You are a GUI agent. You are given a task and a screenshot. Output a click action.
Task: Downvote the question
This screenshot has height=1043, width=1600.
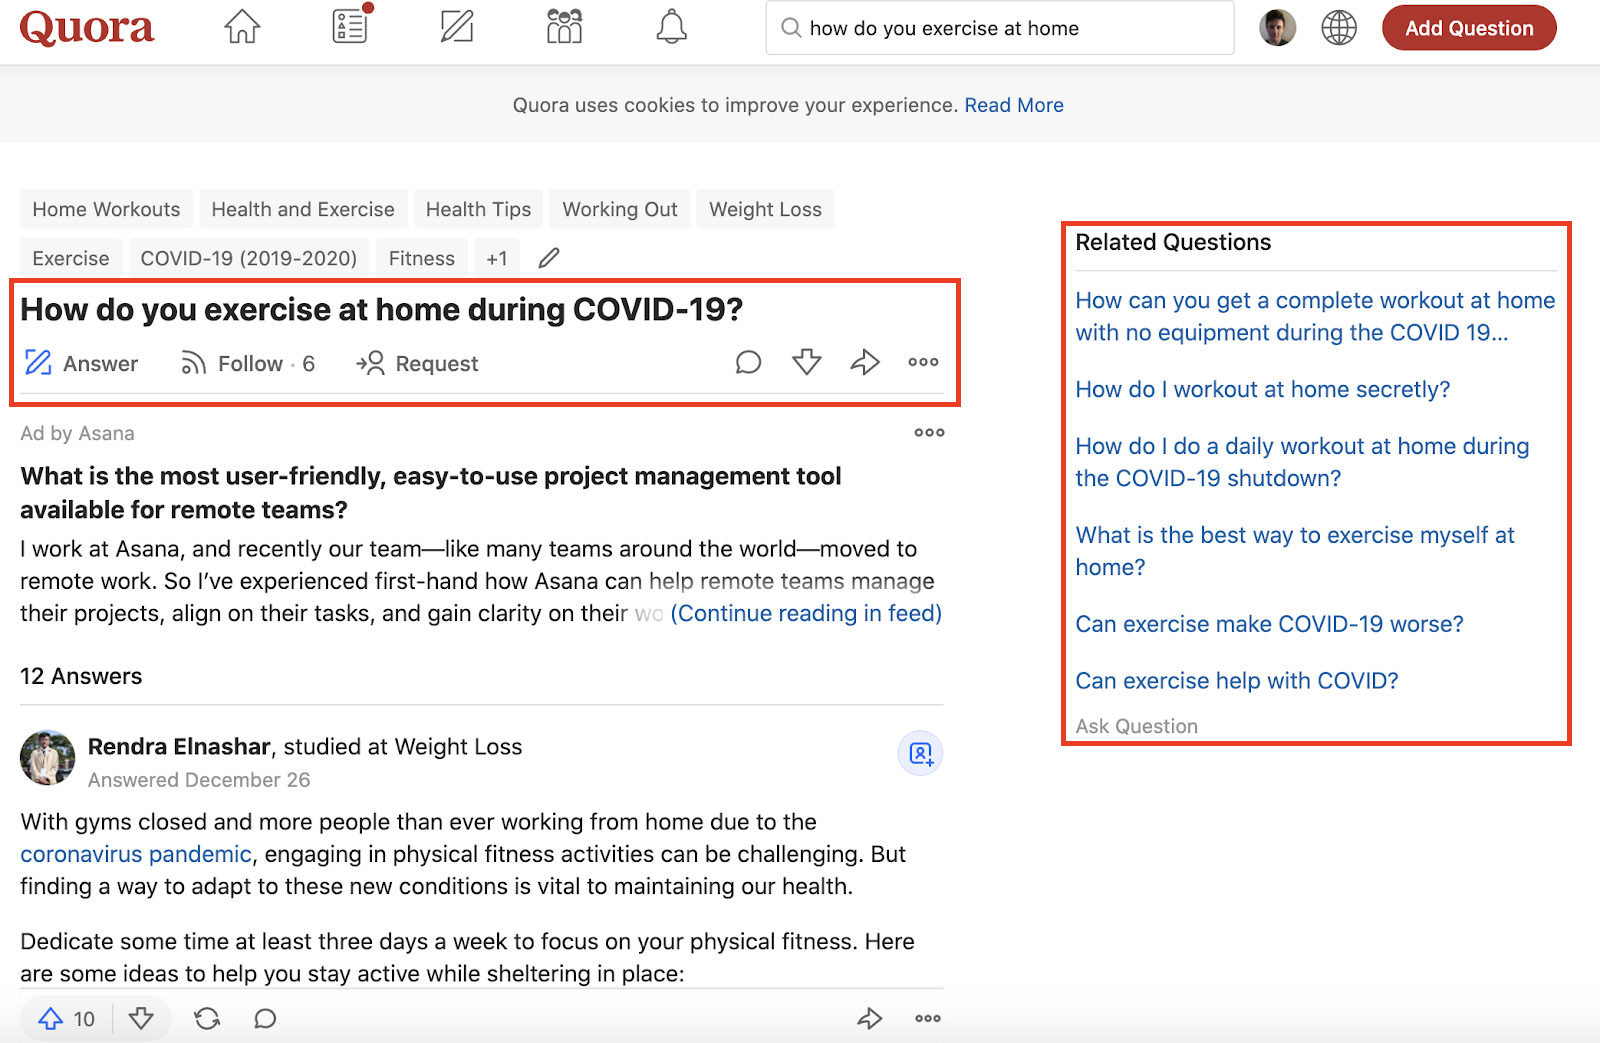pyautogui.click(x=807, y=362)
